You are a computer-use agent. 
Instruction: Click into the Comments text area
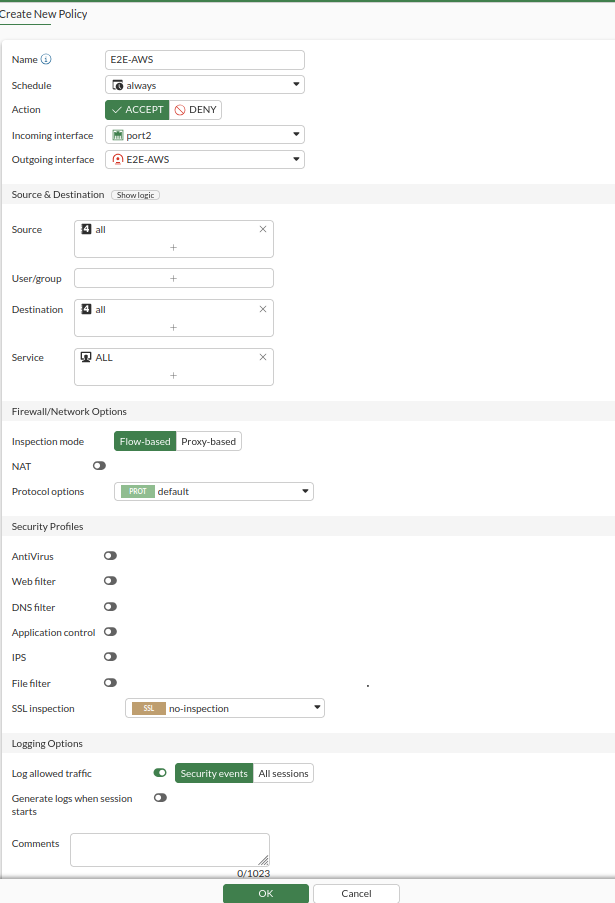click(169, 849)
